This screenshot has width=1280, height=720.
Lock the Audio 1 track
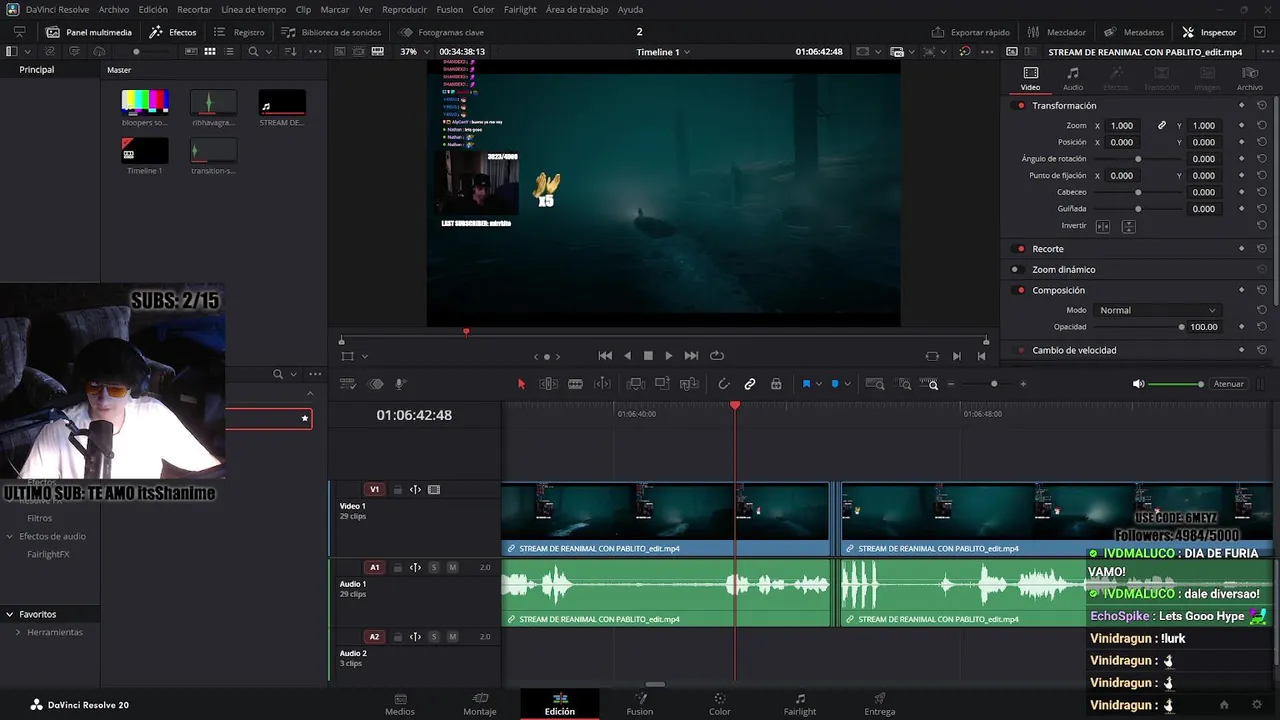[397, 568]
